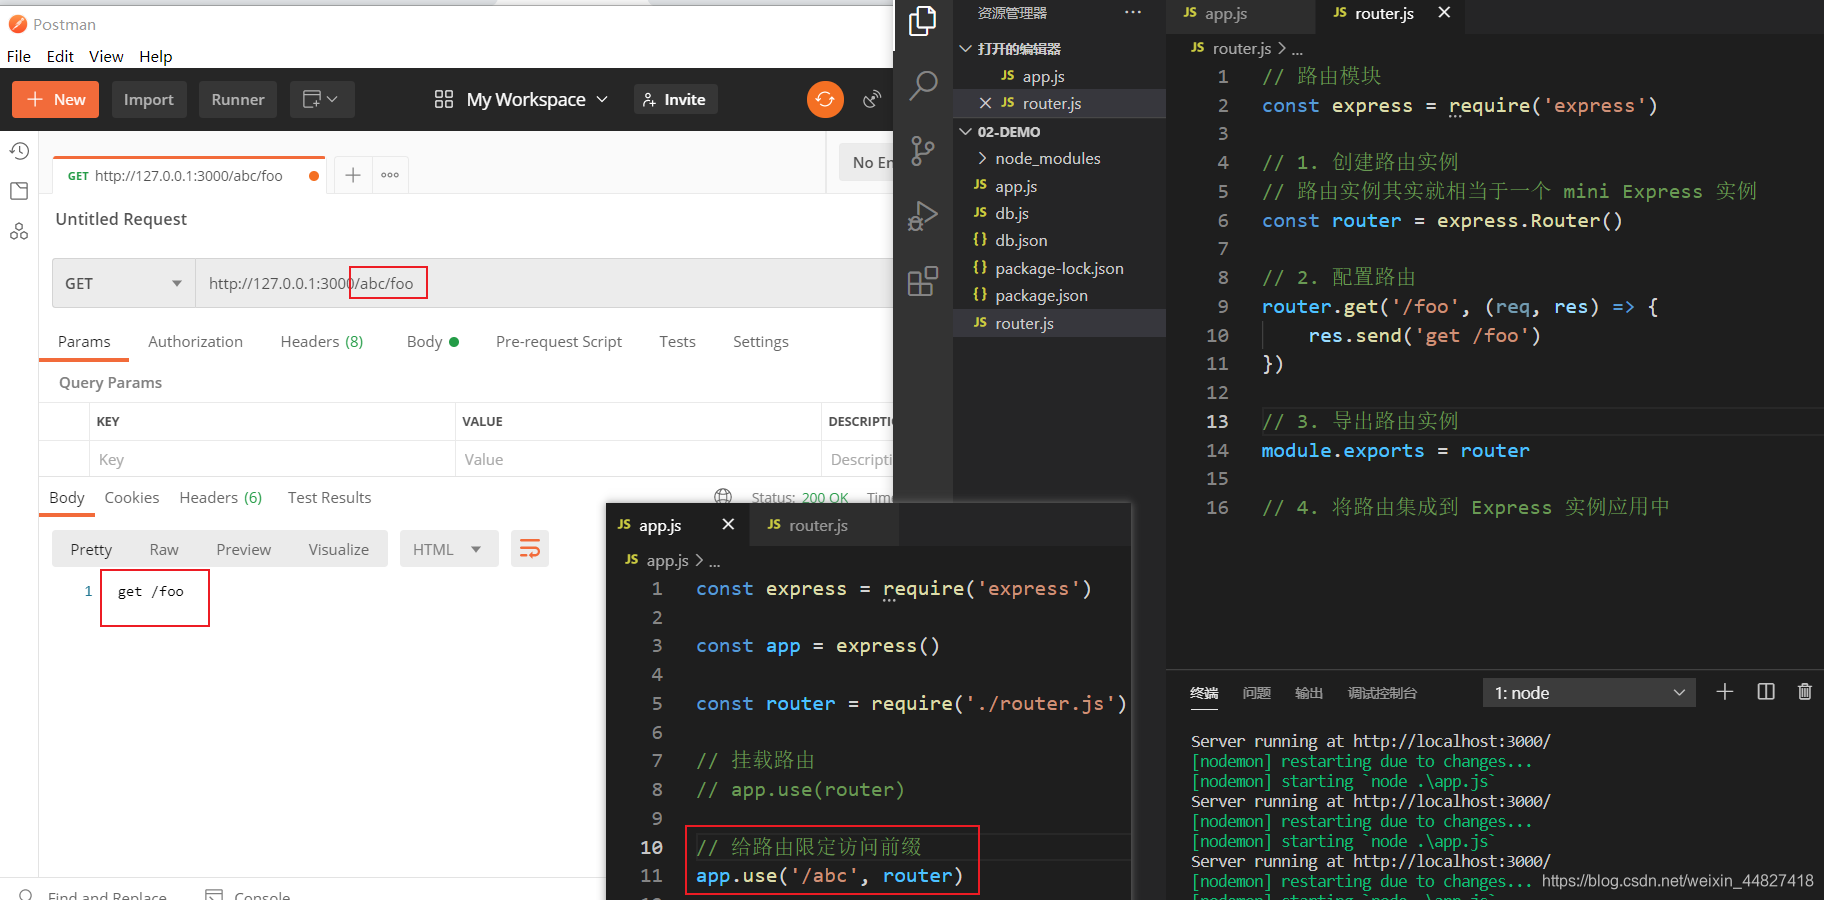Close the router.js editor tab
Image resolution: width=1824 pixels, height=900 pixels.
point(1444,13)
